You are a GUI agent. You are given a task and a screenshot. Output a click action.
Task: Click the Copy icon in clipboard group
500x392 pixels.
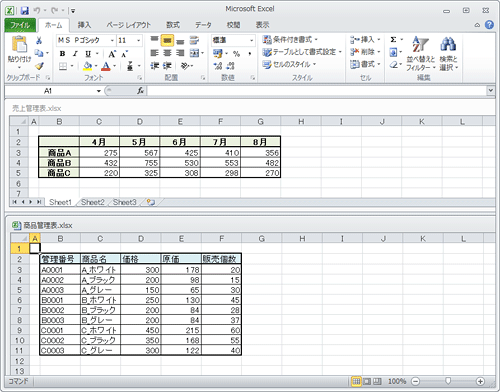39,53
